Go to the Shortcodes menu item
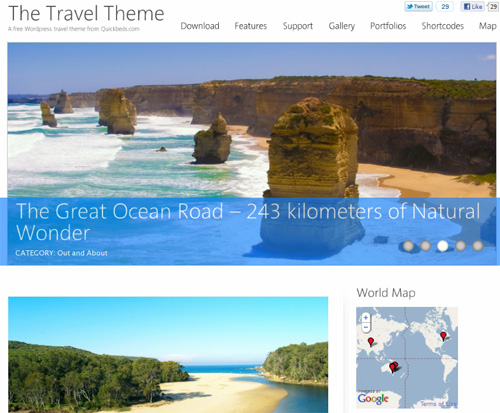The height and width of the screenshot is (413, 500). [443, 26]
